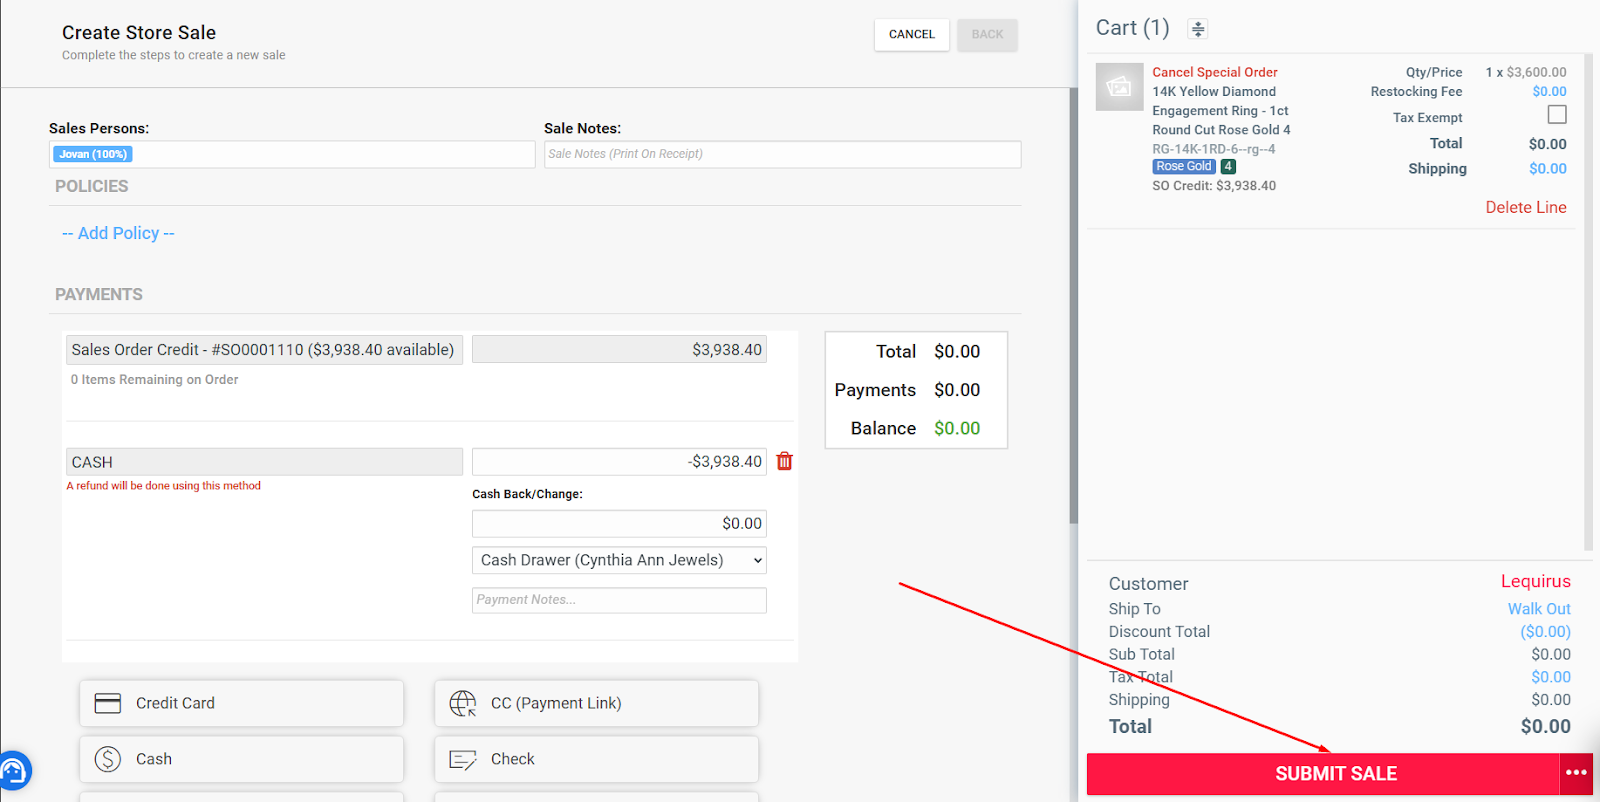This screenshot has width=1600, height=802.
Task: Open the round blue help widget icon
Action: coord(14,771)
